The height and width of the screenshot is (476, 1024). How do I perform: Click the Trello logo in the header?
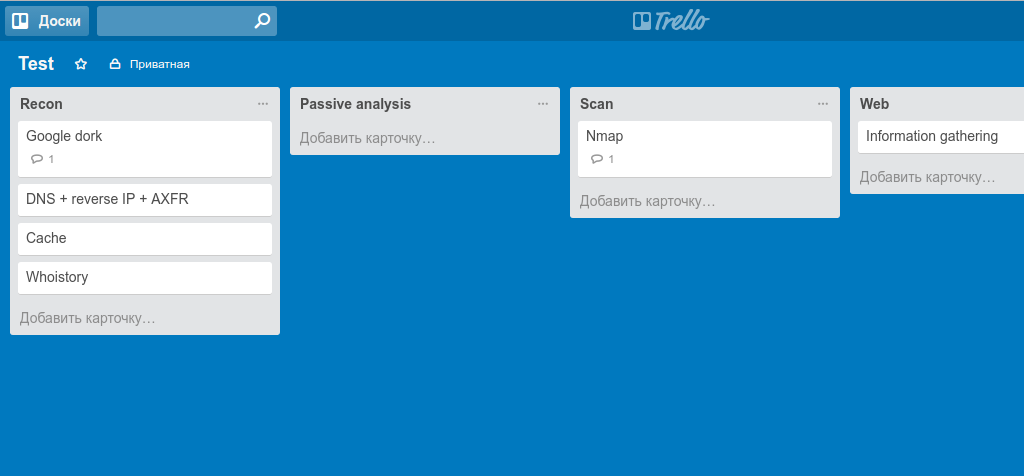pos(671,21)
